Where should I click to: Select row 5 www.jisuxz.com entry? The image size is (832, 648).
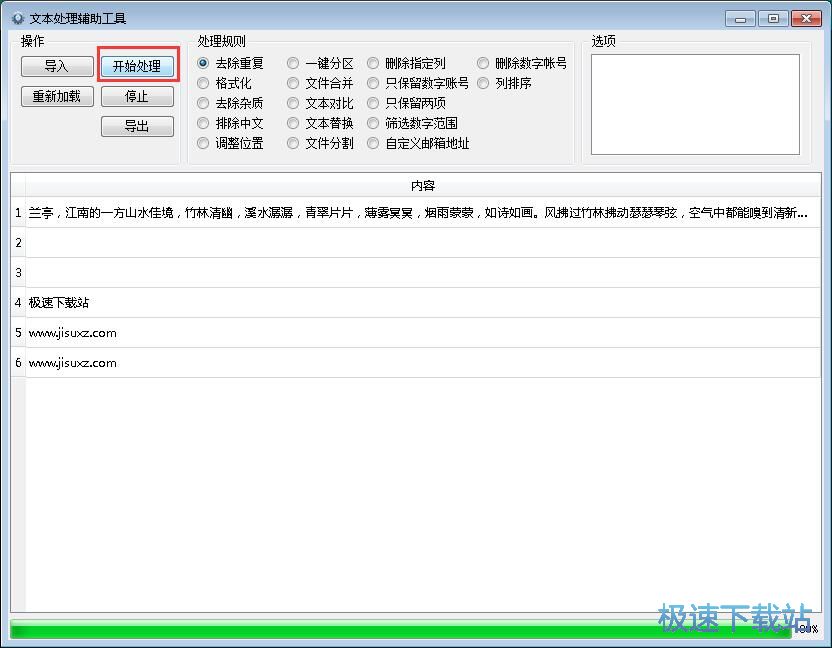[x=423, y=333]
